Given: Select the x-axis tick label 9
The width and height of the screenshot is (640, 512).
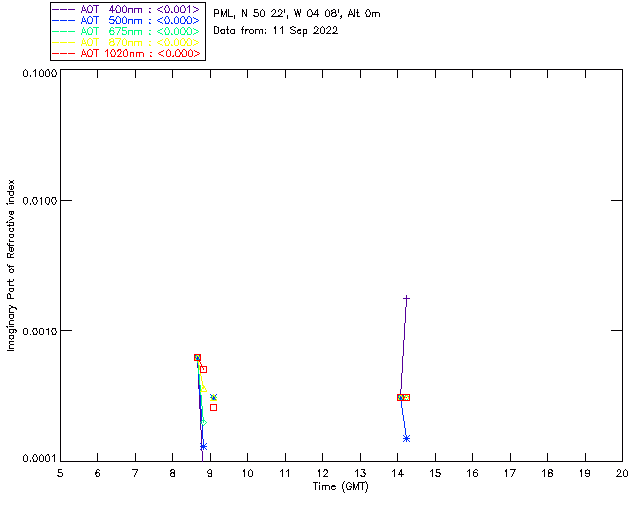Looking at the screenshot, I should (210, 473).
